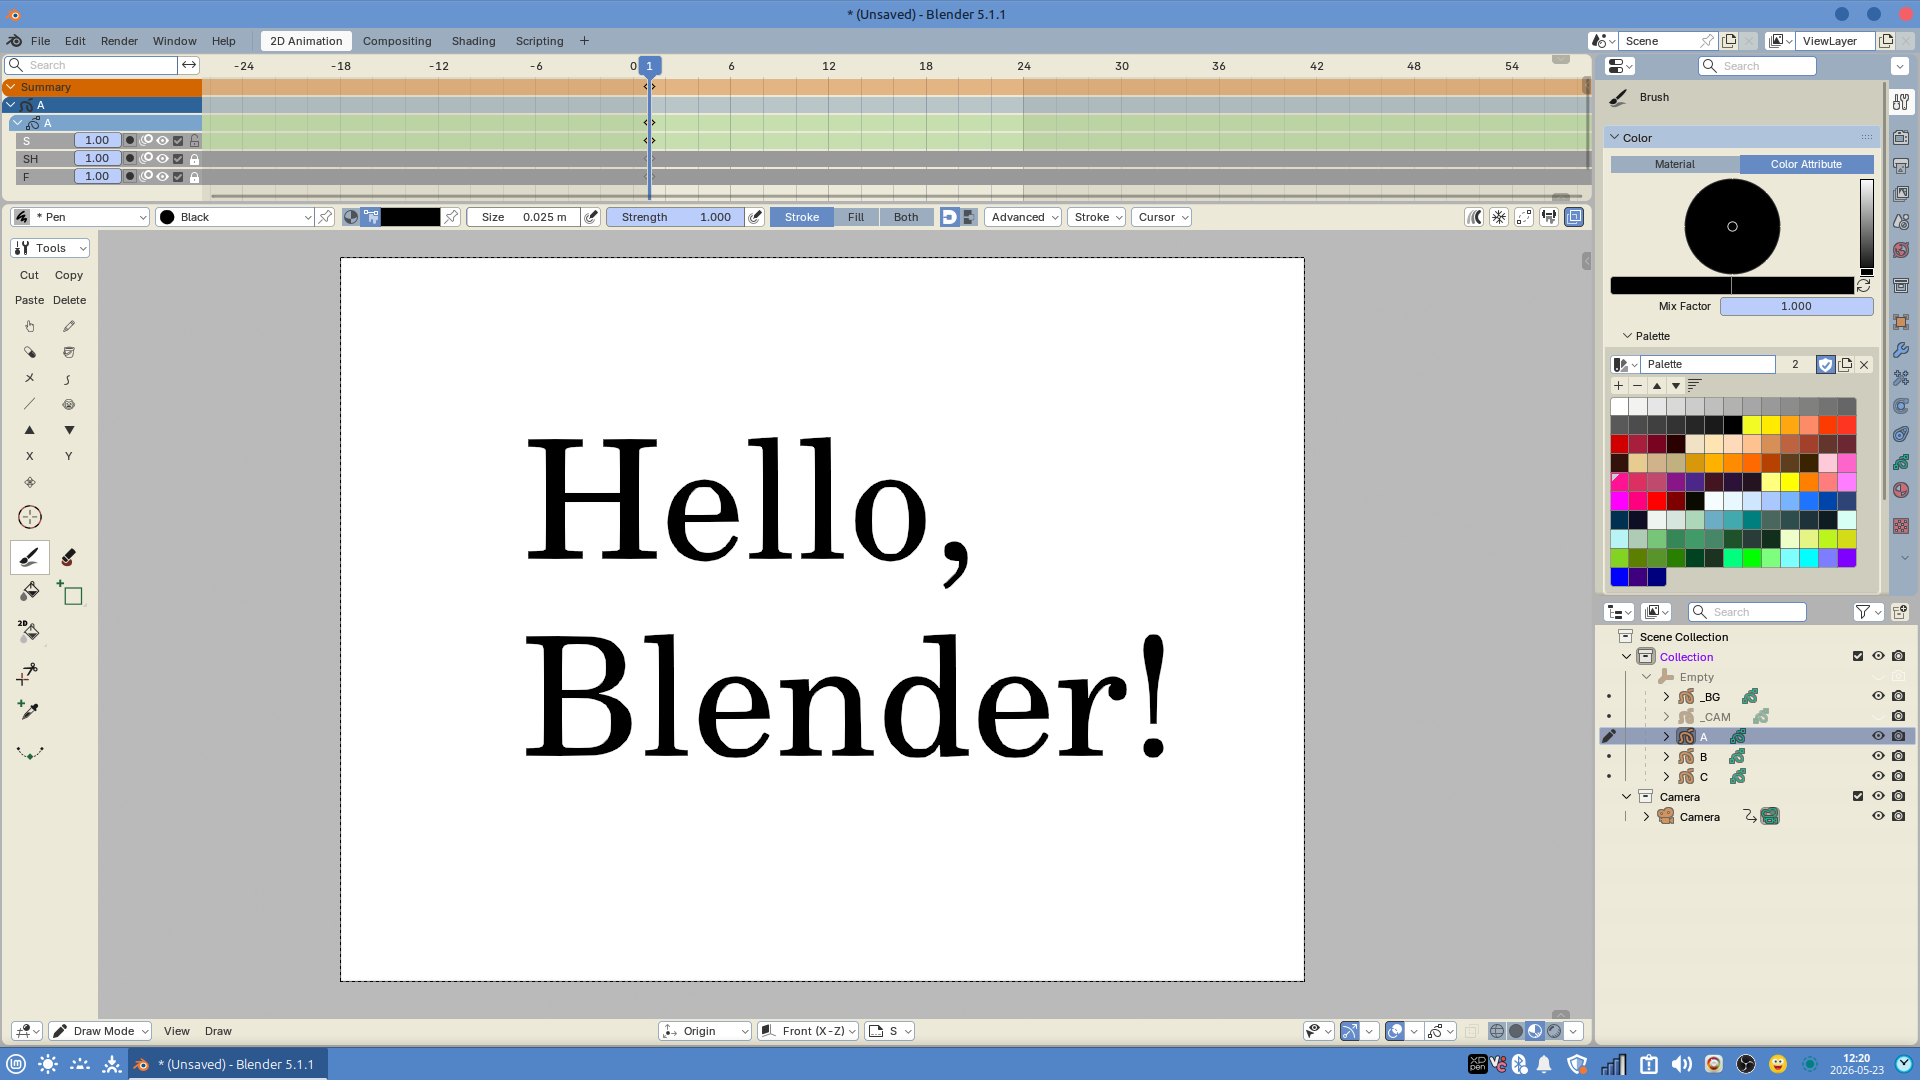This screenshot has height=1080, width=1920.
Task: Expand the _BG object in outliner
Action: 1666,697
